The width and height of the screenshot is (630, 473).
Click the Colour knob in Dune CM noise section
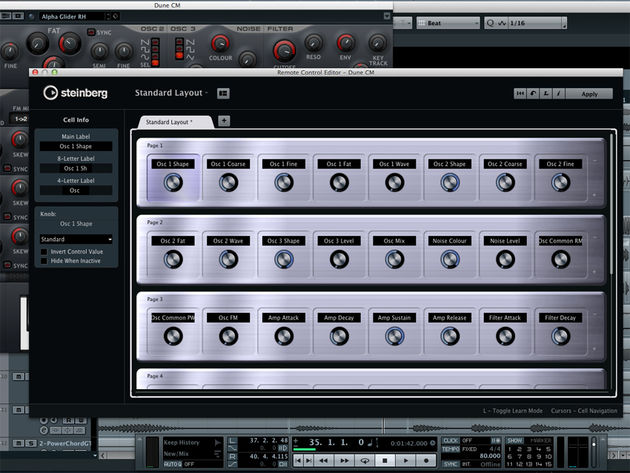click(x=220, y=43)
